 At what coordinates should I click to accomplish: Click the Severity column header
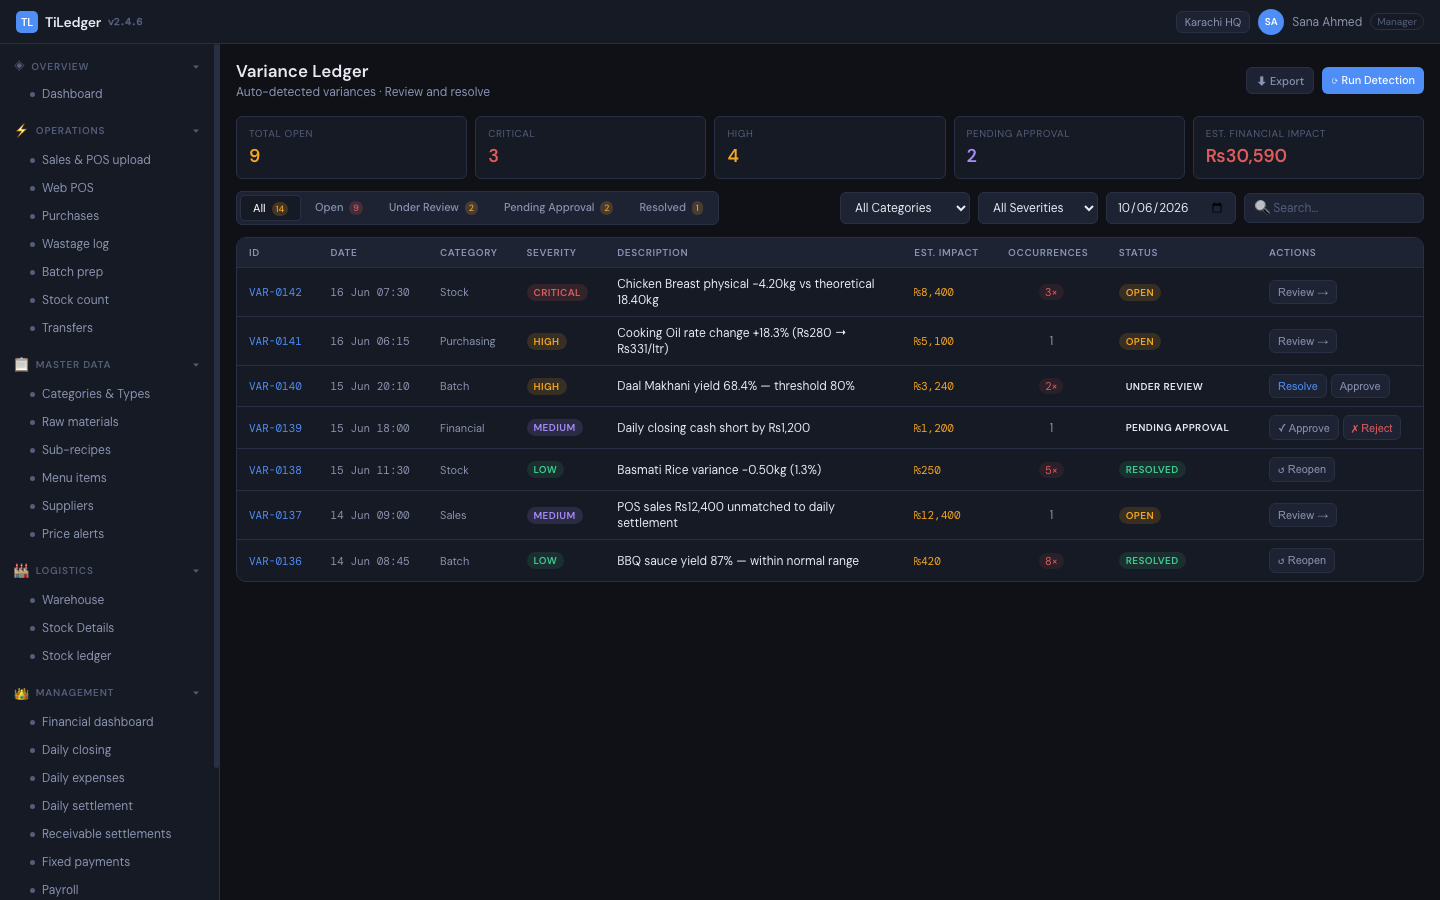pos(551,253)
